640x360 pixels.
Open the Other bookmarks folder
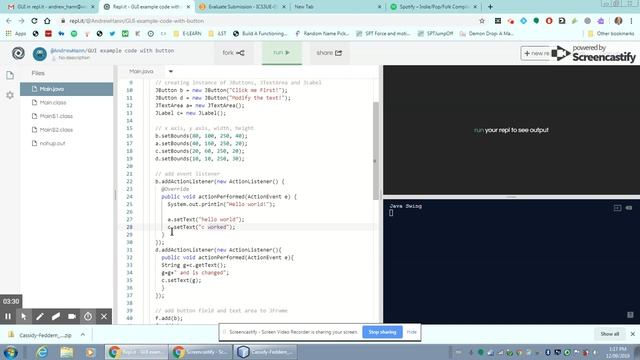[x=611, y=34]
